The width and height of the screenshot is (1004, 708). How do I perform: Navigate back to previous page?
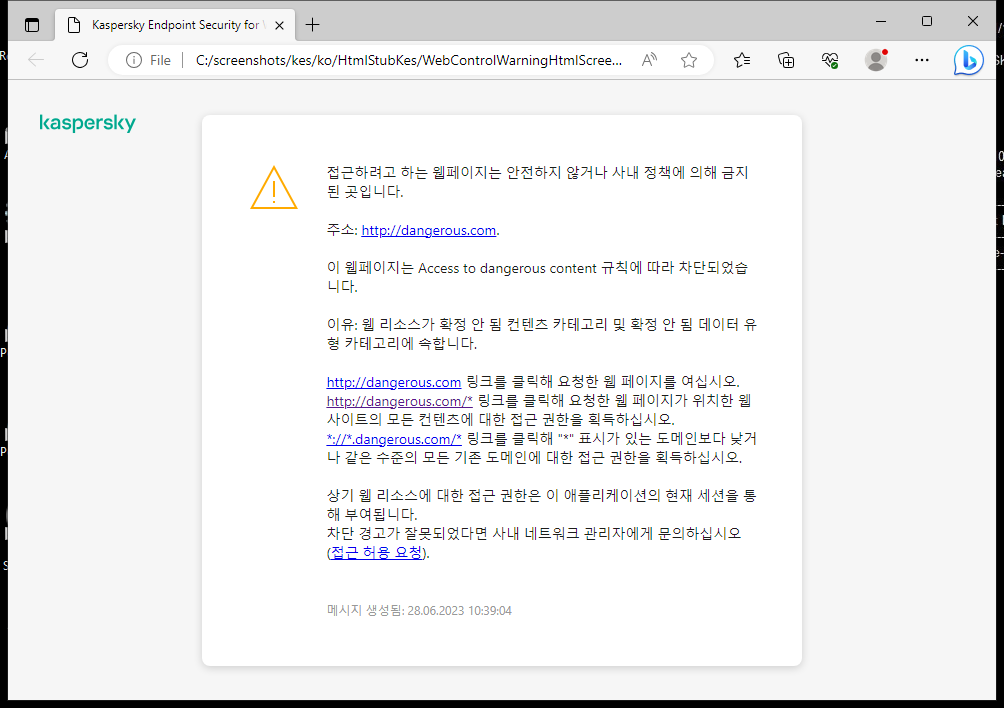pyautogui.click(x=36, y=60)
